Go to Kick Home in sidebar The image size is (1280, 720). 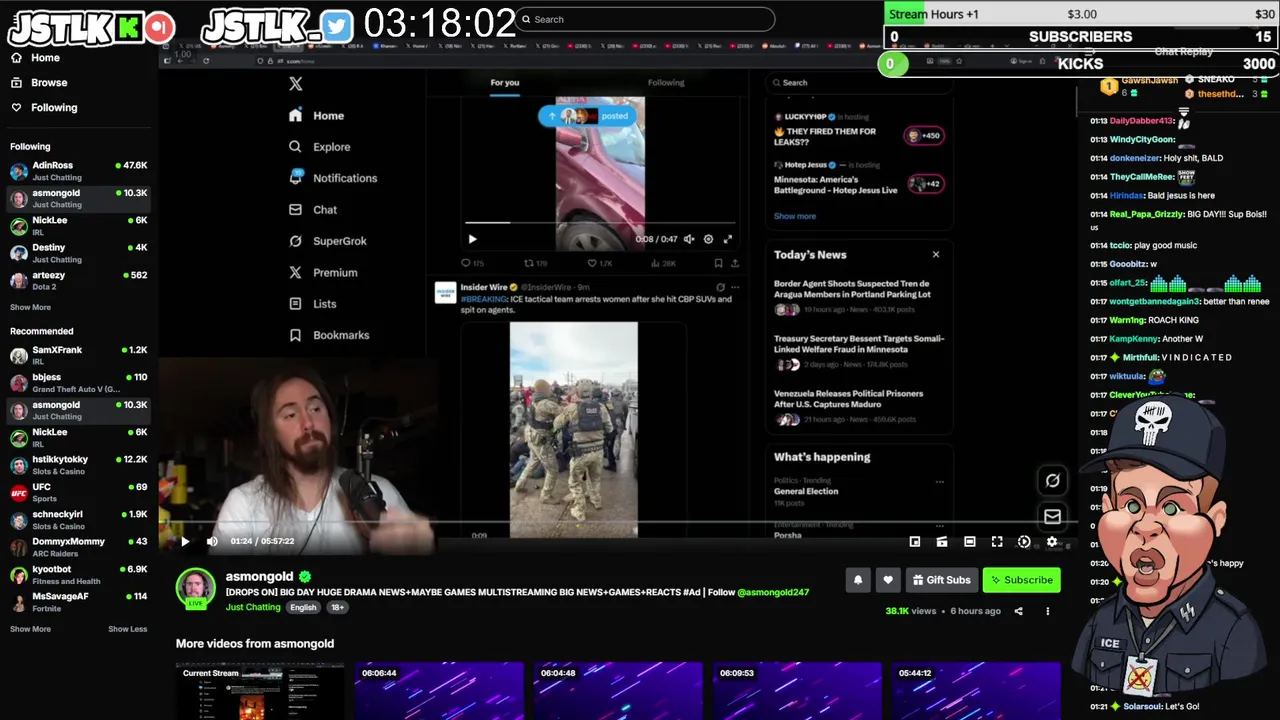36,58
